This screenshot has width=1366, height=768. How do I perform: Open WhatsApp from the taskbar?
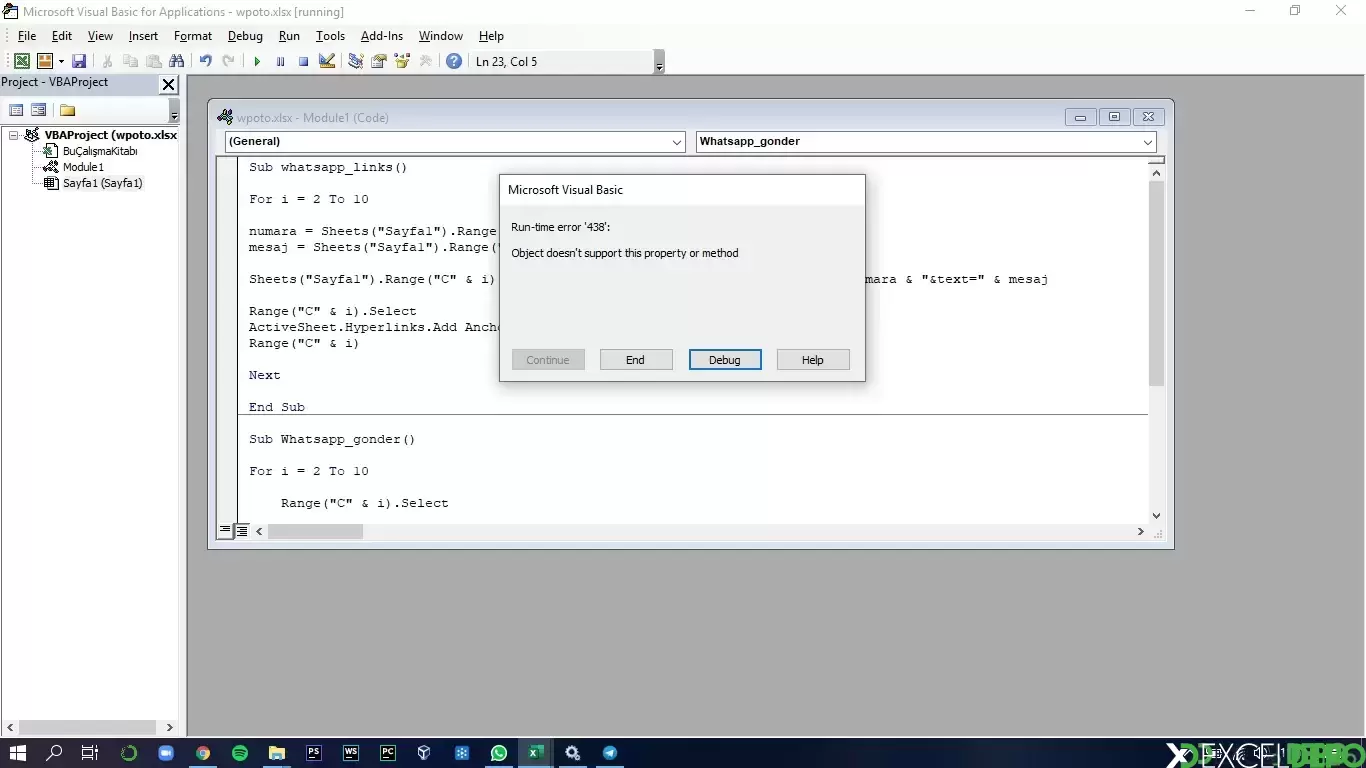pos(498,753)
